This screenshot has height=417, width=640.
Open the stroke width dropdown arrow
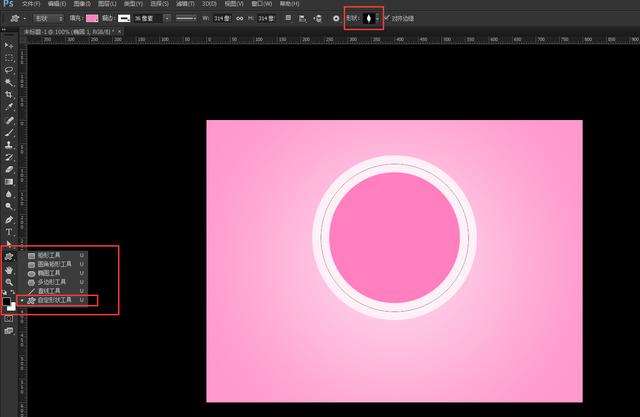tap(167, 18)
